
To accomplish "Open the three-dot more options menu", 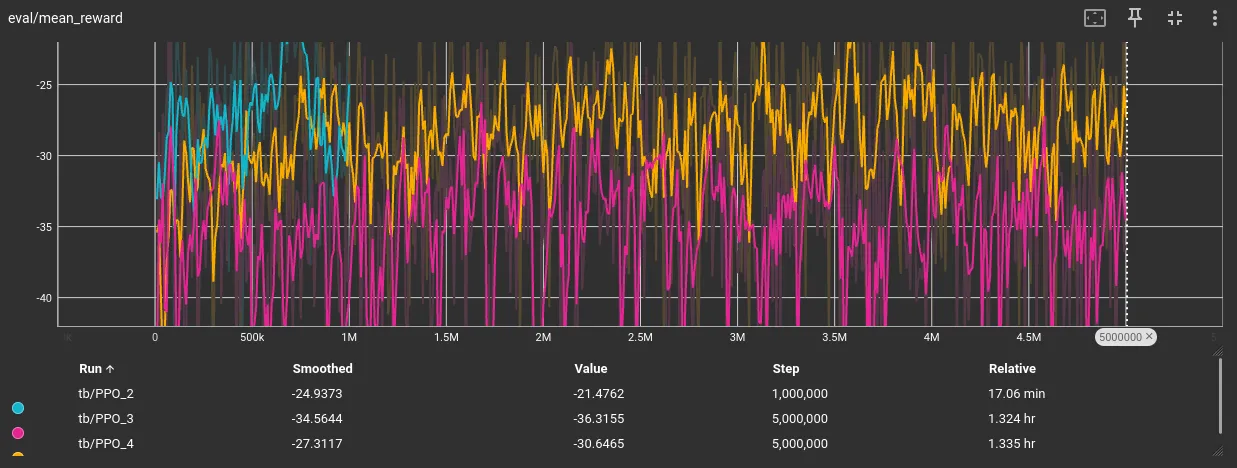I will [1215, 18].
